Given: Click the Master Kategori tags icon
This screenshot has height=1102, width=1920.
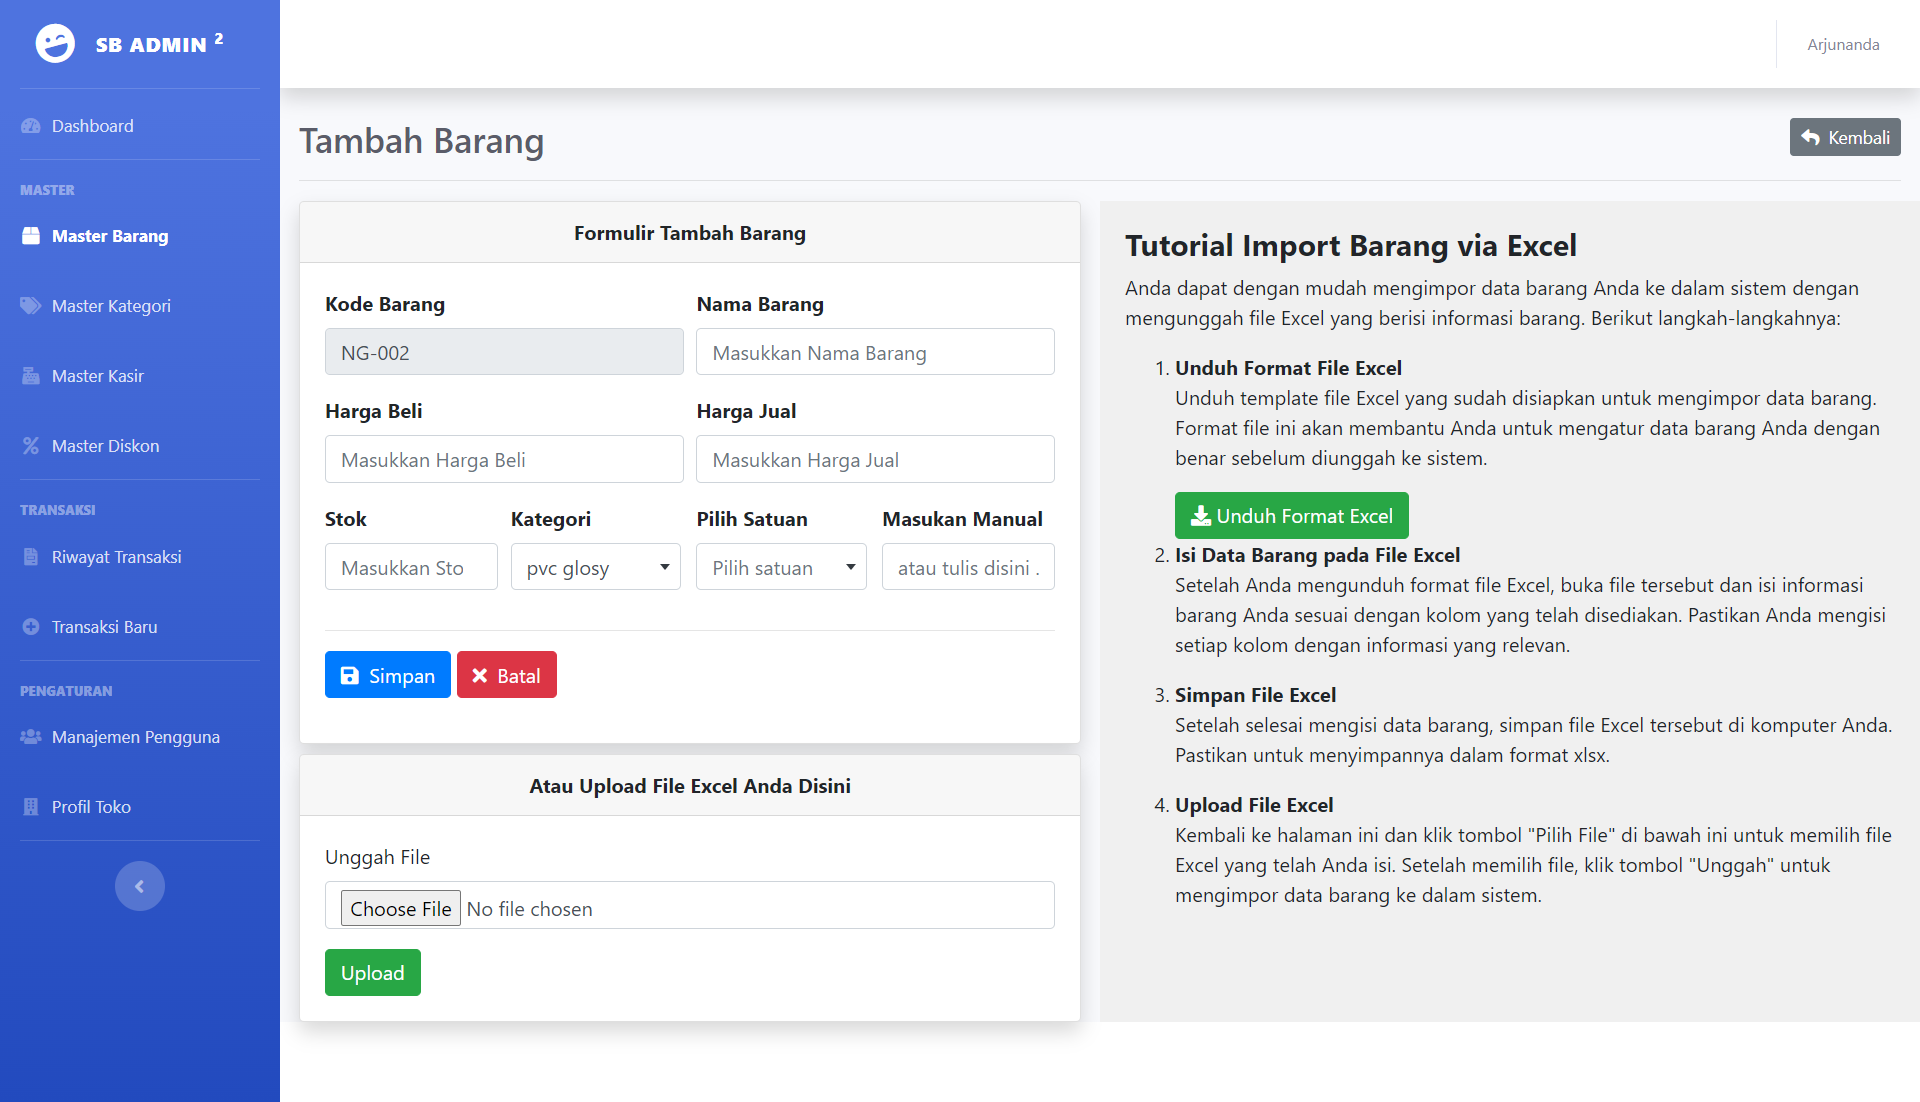Looking at the screenshot, I should coord(31,306).
